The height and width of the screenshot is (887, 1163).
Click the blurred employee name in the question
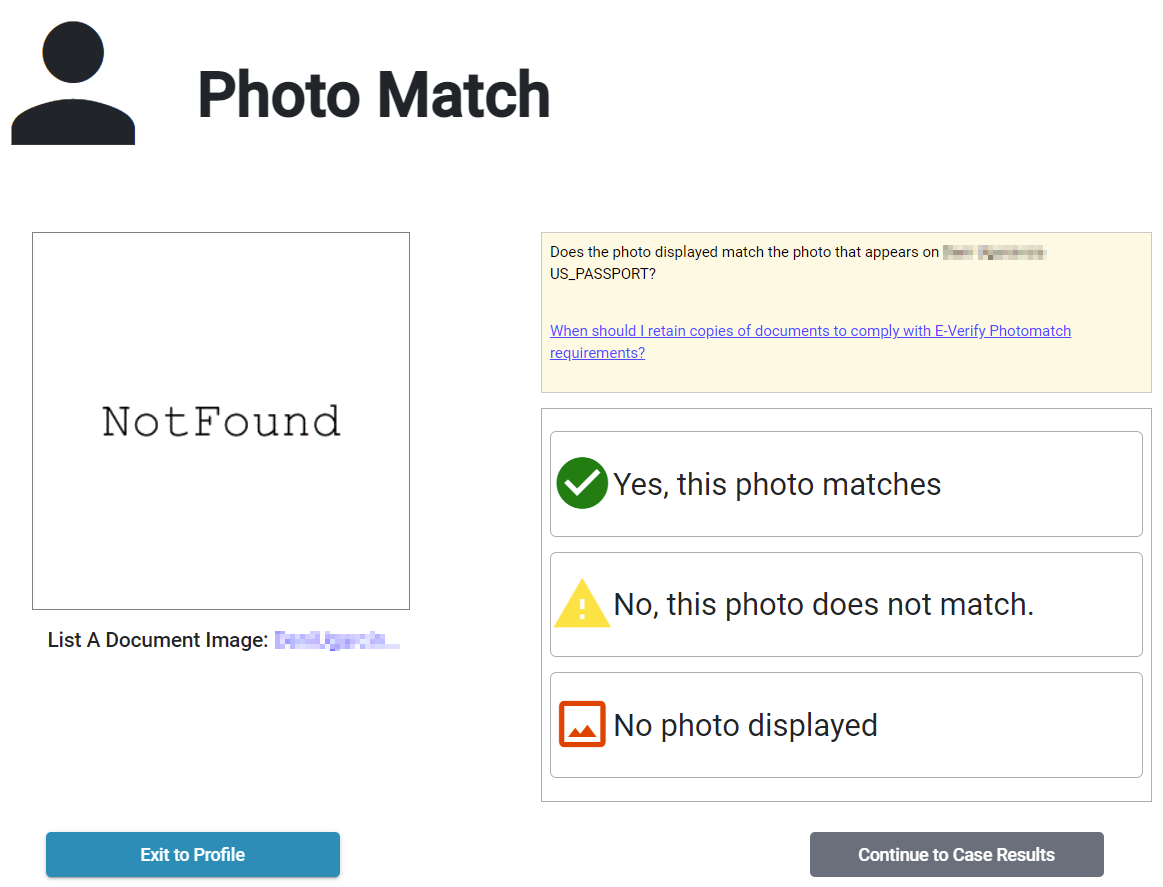995,252
